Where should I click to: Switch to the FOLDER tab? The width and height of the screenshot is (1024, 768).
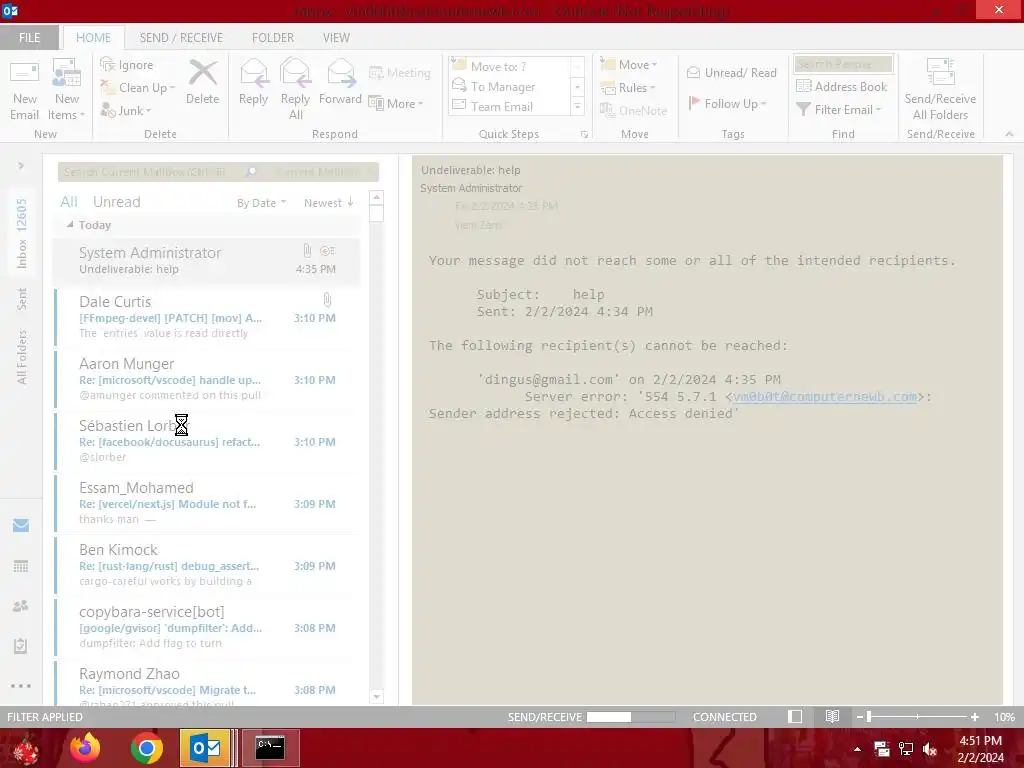coord(273,38)
